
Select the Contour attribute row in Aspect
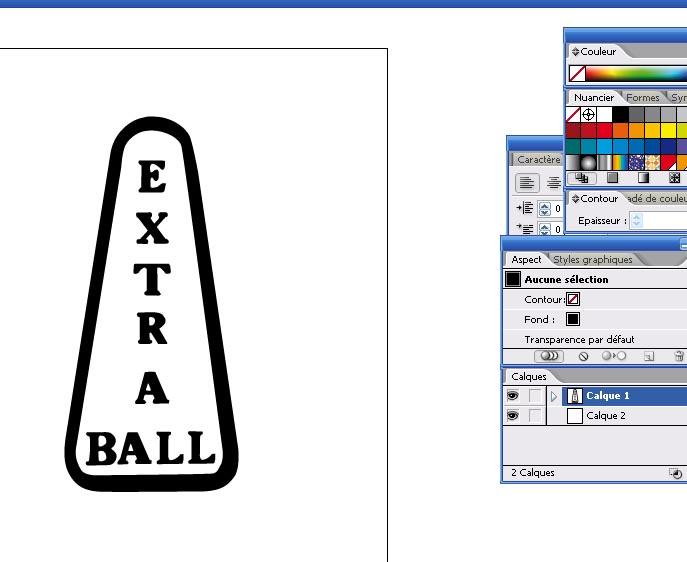click(x=595, y=299)
